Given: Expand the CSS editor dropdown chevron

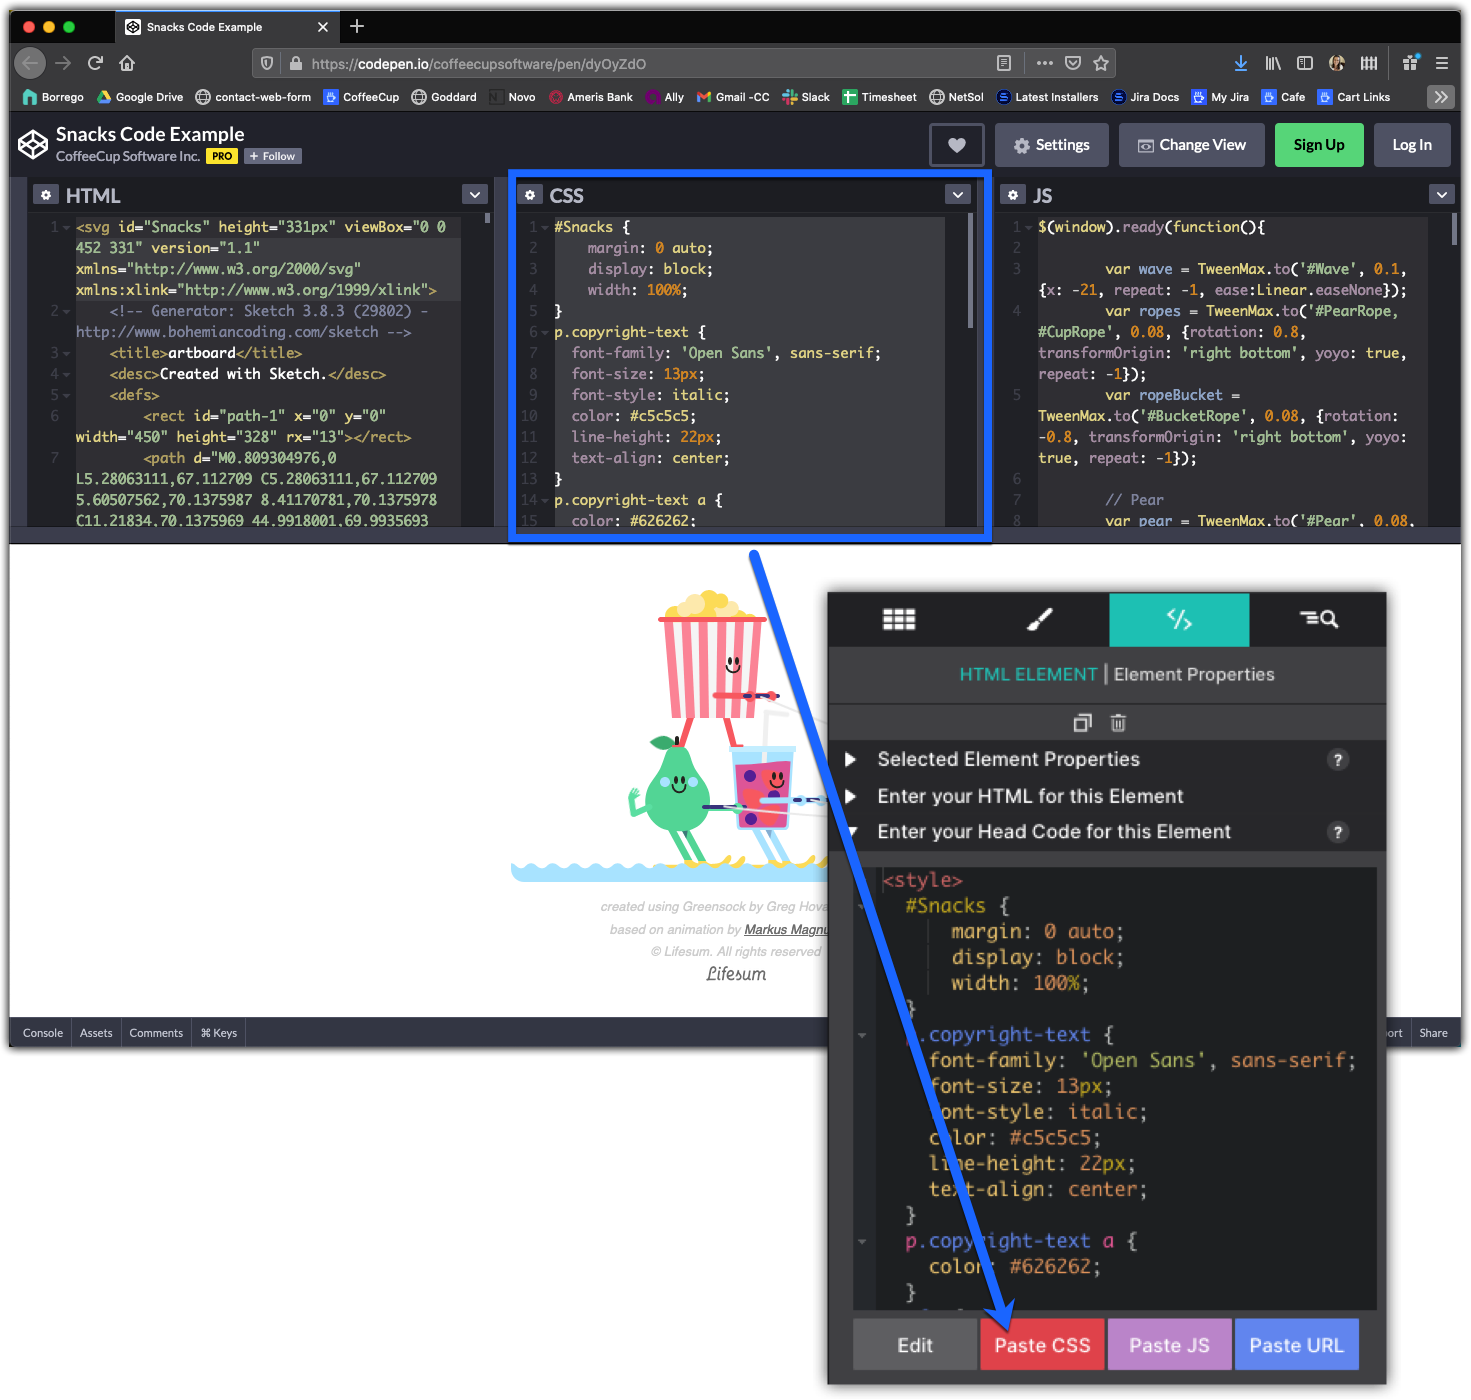Looking at the screenshot, I should click(958, 195).
